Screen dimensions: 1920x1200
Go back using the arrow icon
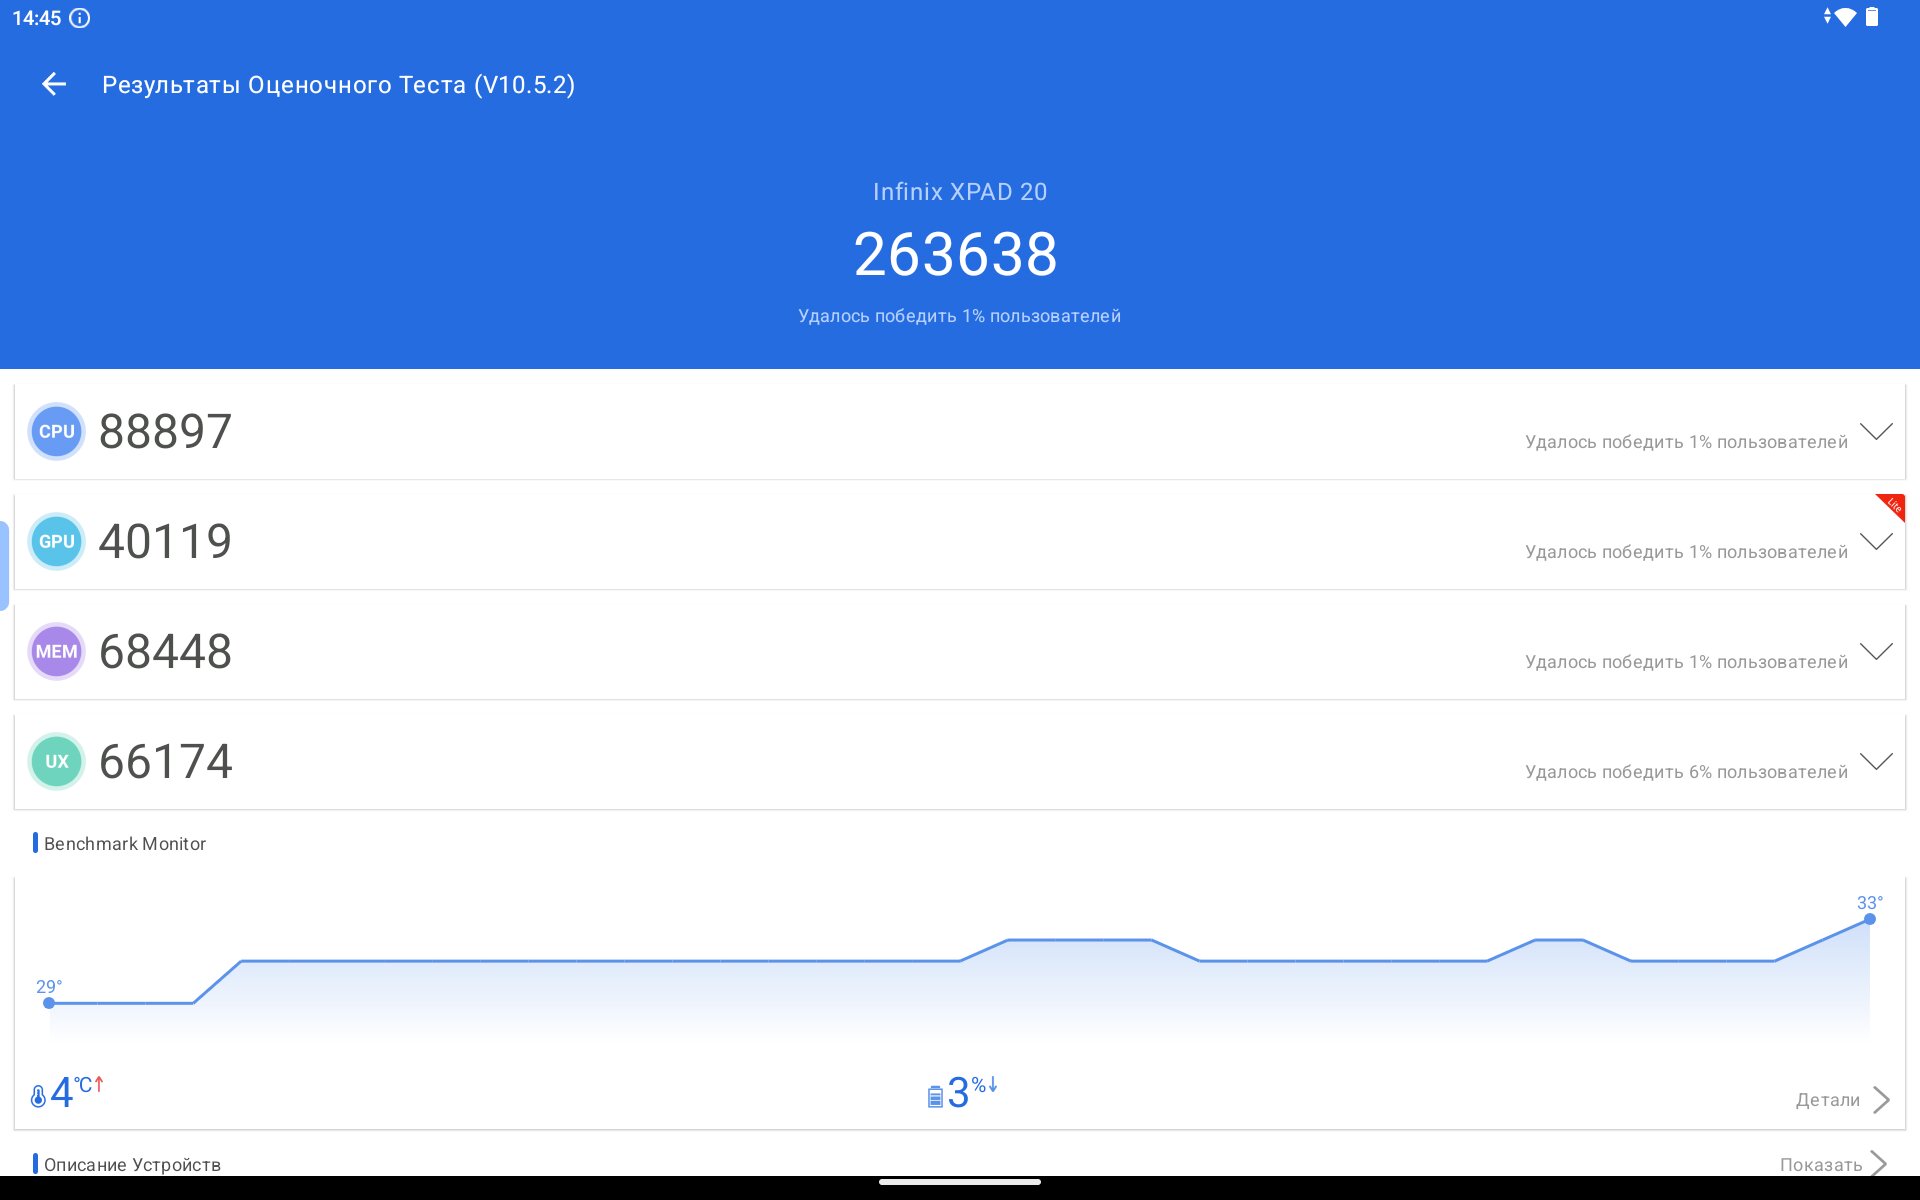[54, 85]
